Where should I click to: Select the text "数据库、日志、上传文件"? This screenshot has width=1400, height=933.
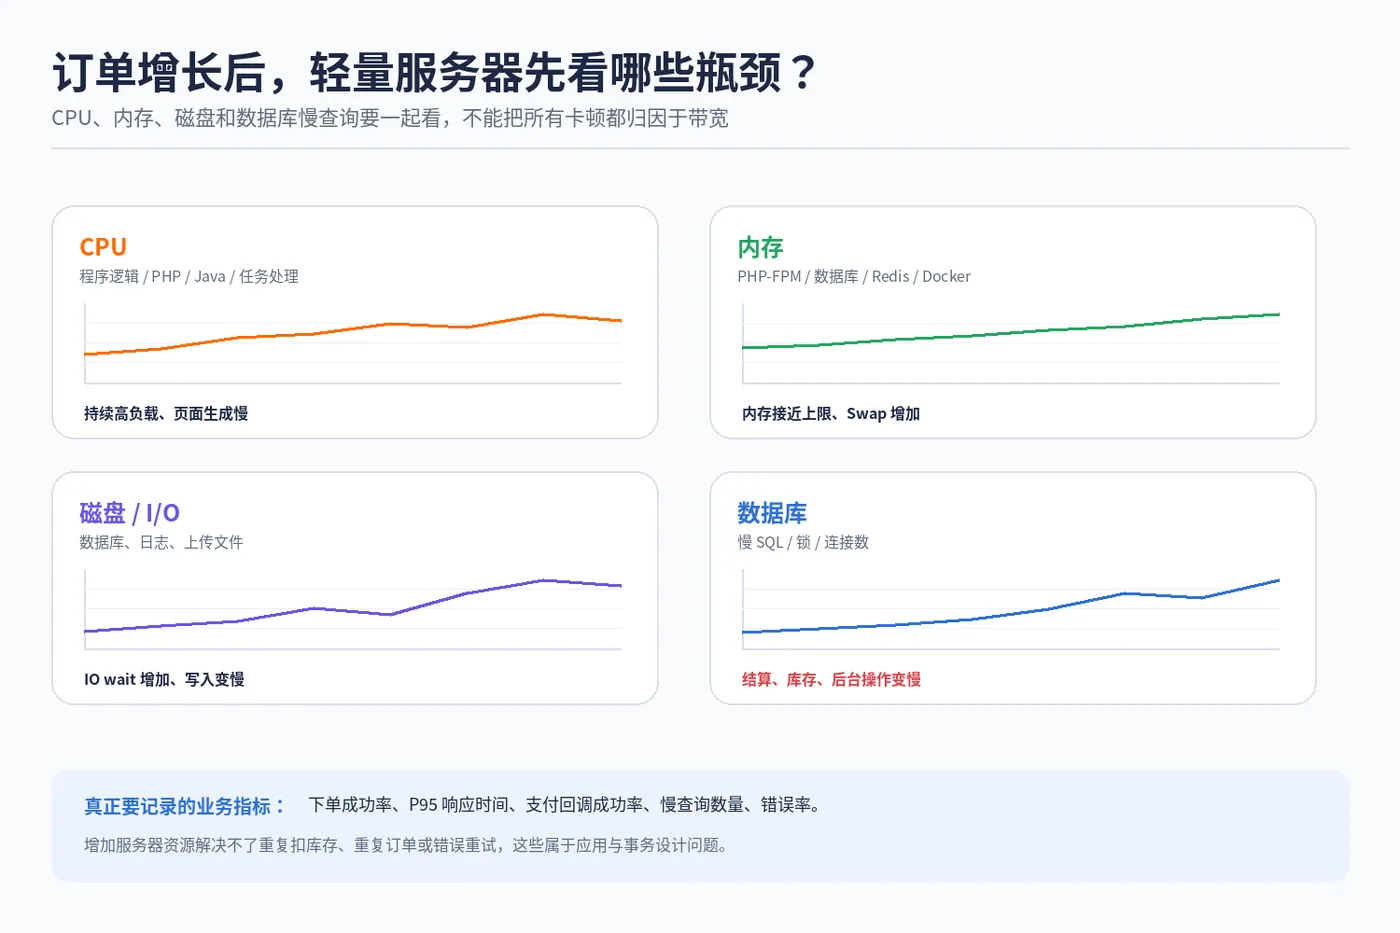[x=162, y=543]
